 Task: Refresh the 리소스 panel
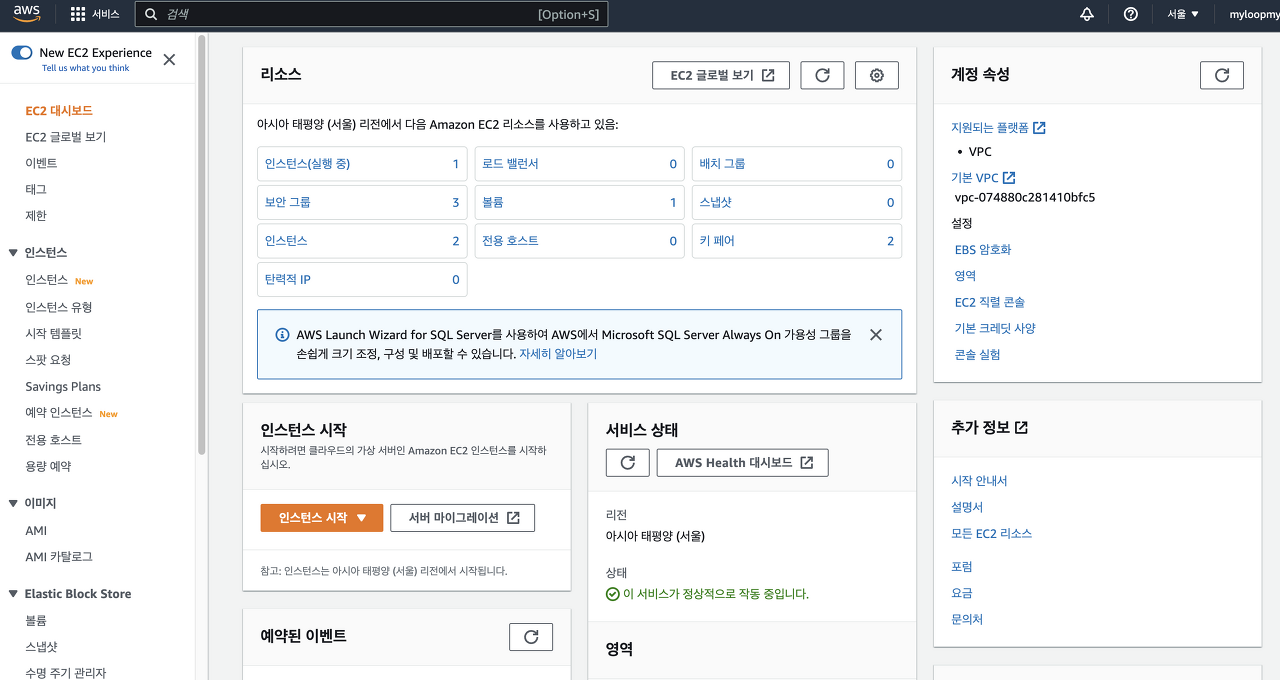pos(822,75)
